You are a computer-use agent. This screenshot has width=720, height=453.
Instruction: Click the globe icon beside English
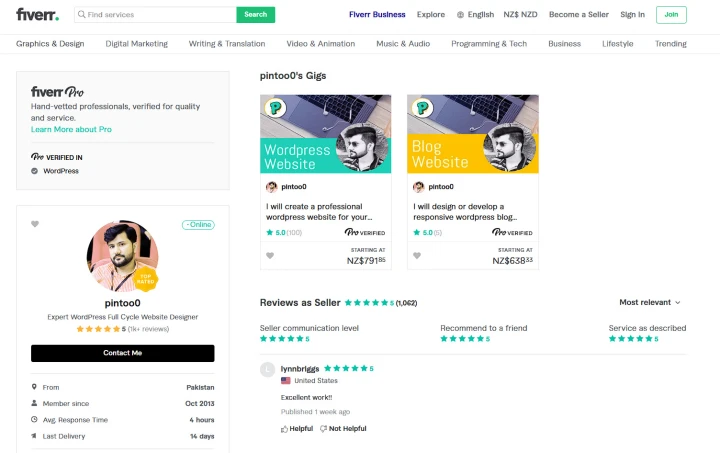pyautogui.click(x=460, y=15)
